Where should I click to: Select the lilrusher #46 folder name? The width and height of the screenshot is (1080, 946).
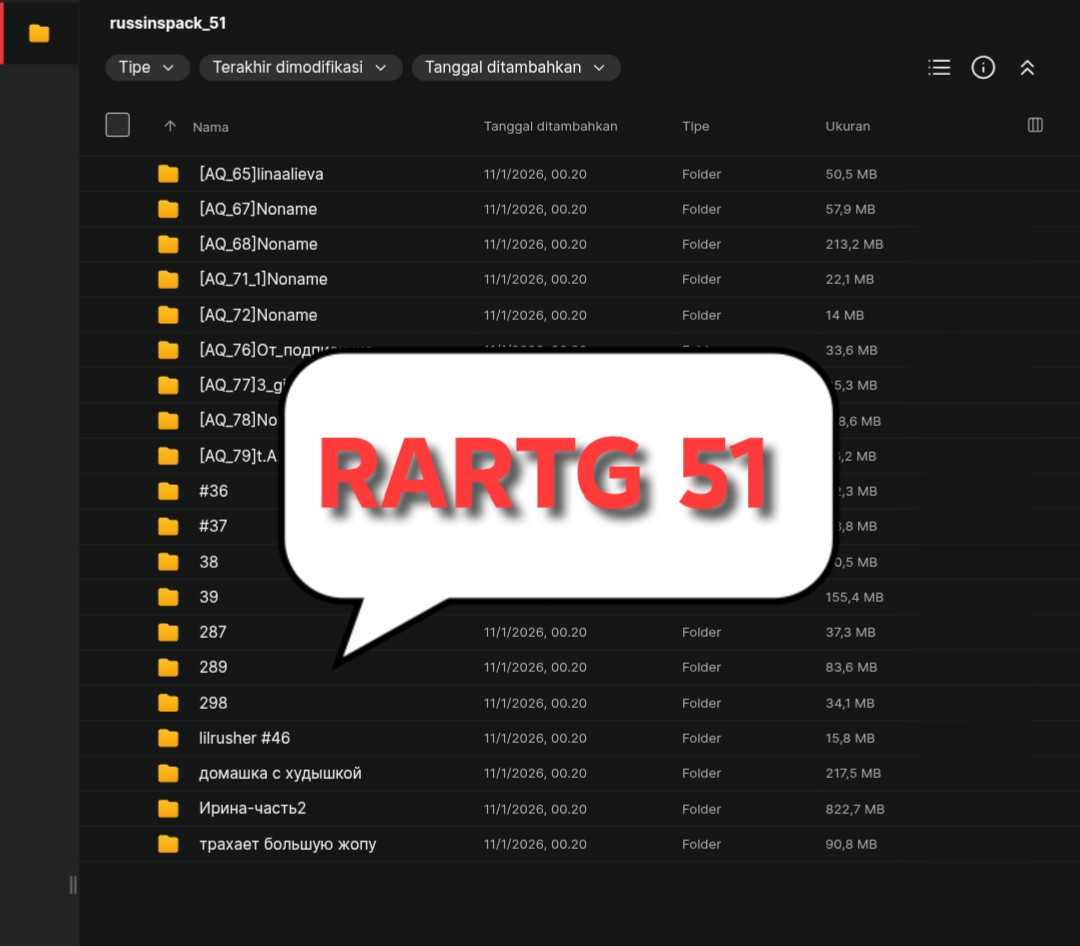[245, 738]
